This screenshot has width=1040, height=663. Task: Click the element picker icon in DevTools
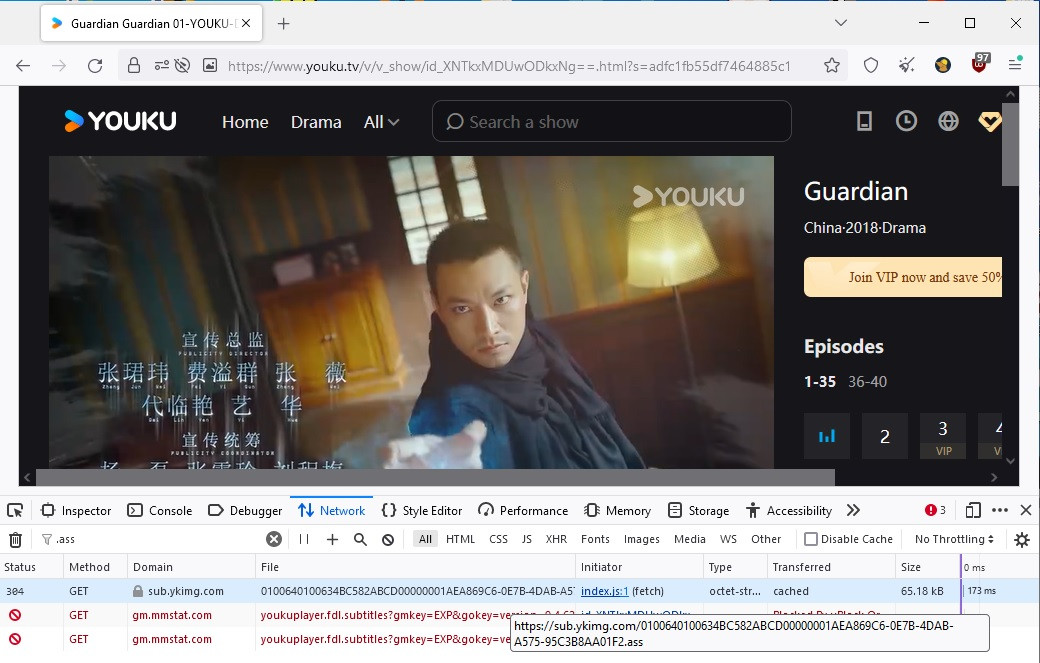tap(15, 510)
